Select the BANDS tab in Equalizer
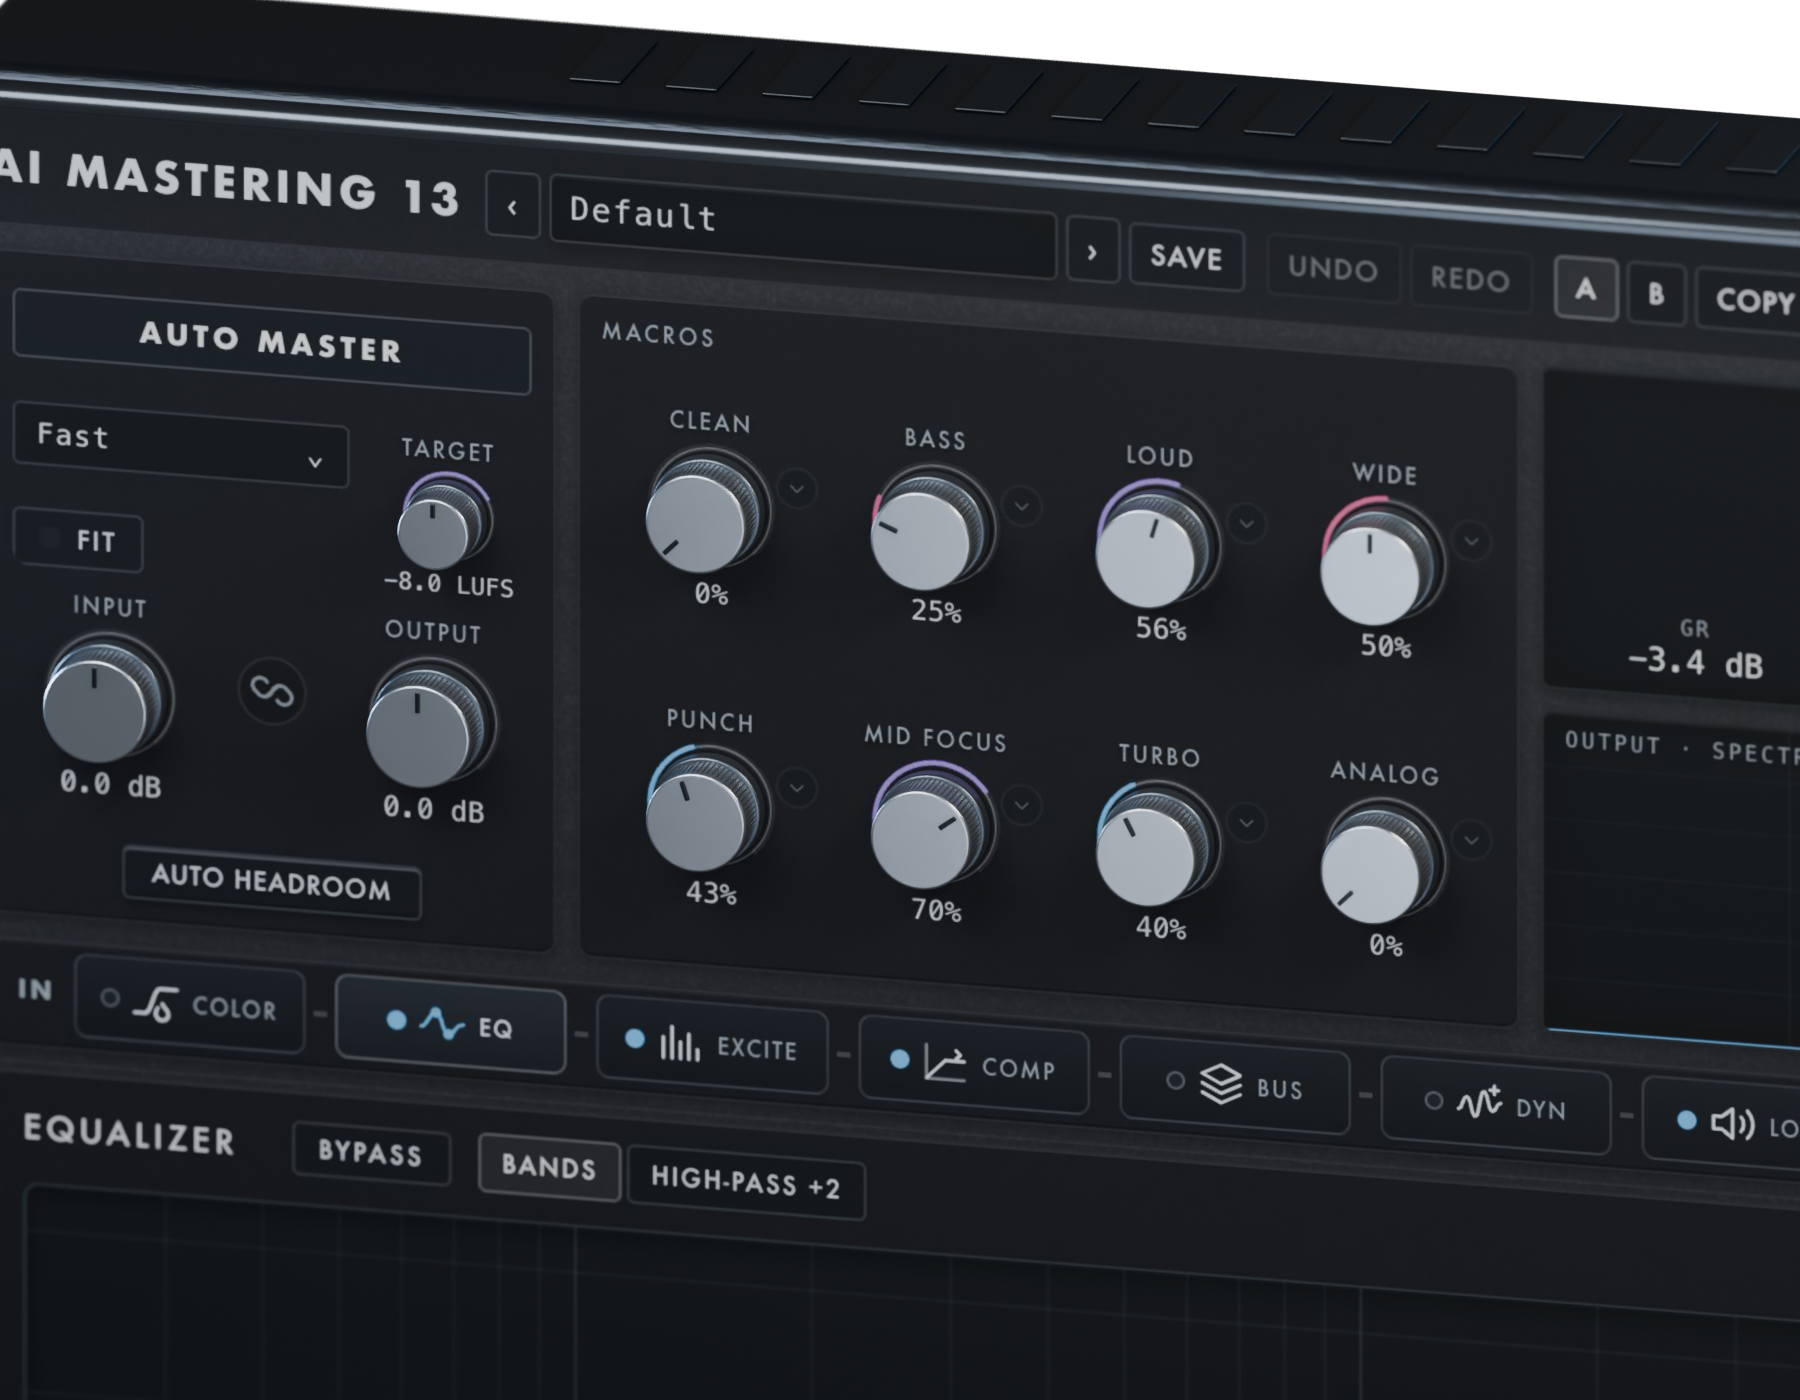 point(549,1167)
